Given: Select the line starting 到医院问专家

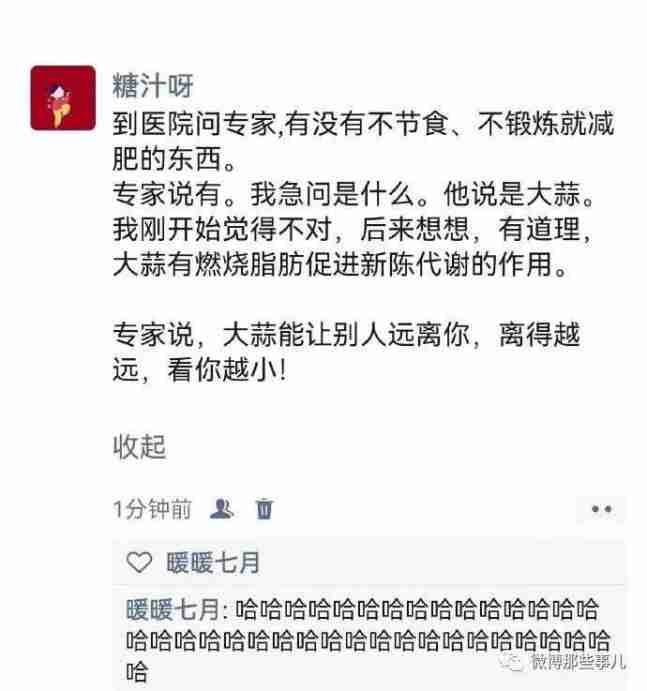Looking at the screenshot, I should point(363,124).
